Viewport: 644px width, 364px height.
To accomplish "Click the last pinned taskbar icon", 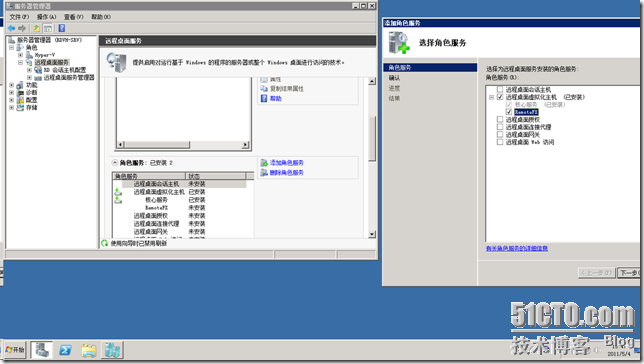I will (112, 350).
